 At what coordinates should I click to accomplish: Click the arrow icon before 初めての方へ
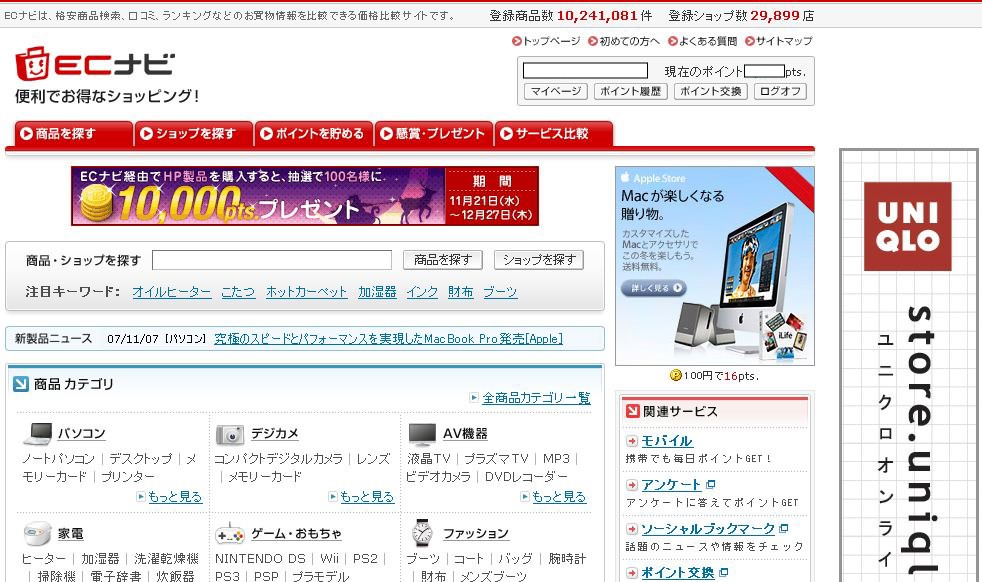(593, 41)
